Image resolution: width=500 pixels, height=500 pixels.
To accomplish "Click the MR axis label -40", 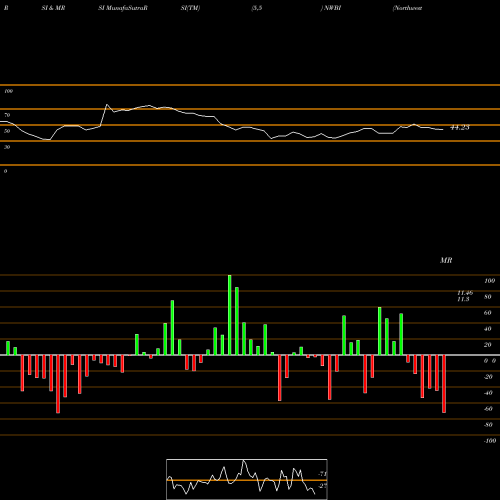I will tap(488, 393).
